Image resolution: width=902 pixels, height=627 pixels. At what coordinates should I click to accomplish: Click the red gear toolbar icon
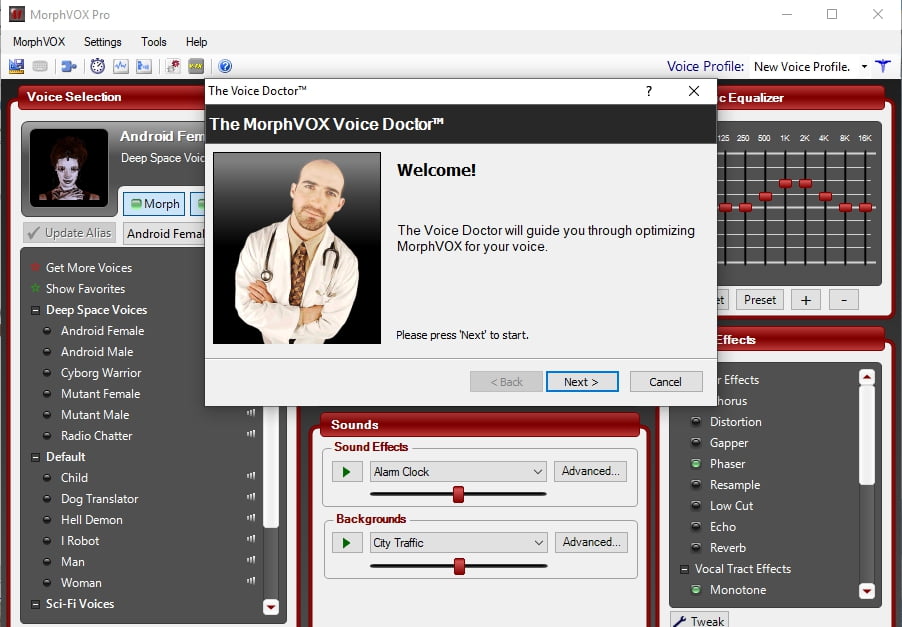pos(173,66)
